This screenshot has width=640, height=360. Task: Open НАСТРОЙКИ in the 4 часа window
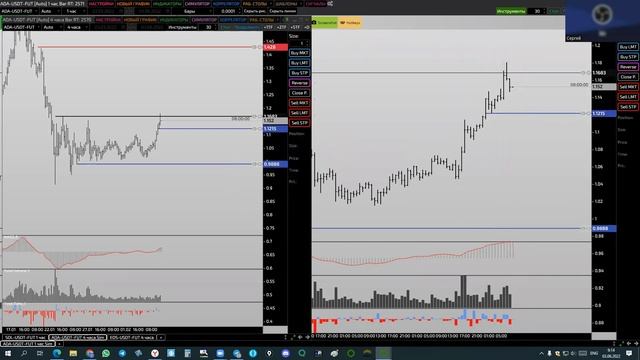point(108,20)
